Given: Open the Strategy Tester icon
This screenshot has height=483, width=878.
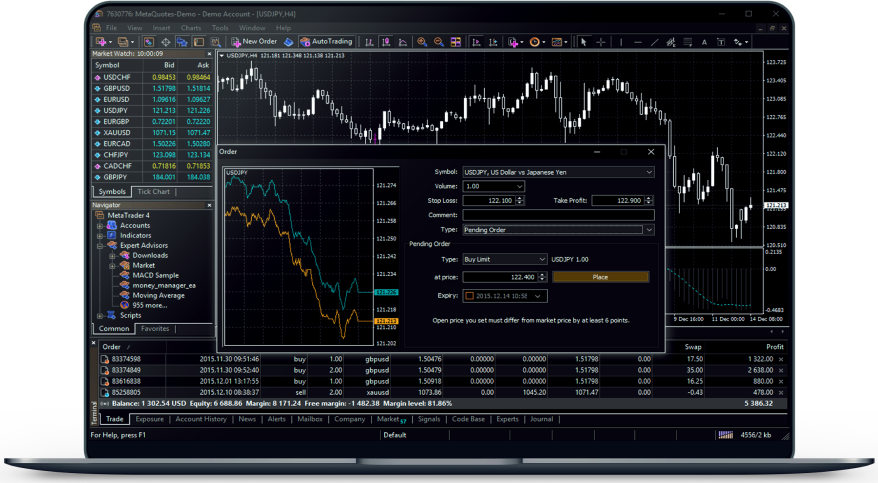Looking at the screenshot, I should (216, 42).
